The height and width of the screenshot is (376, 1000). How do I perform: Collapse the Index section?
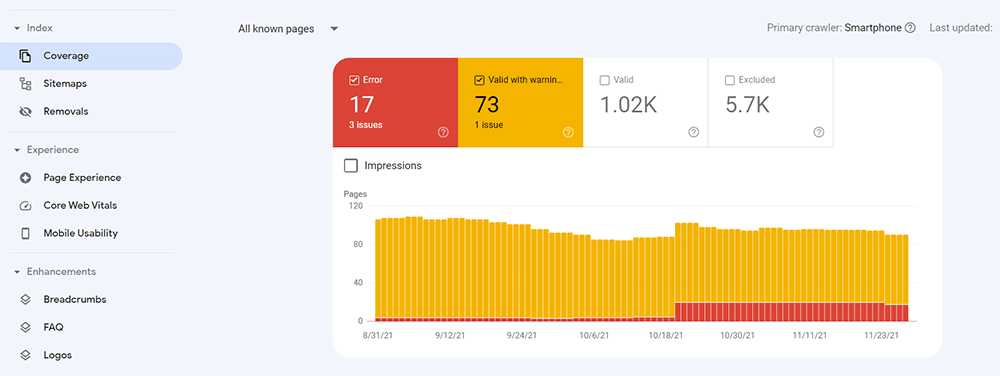(x=17, y=28)
